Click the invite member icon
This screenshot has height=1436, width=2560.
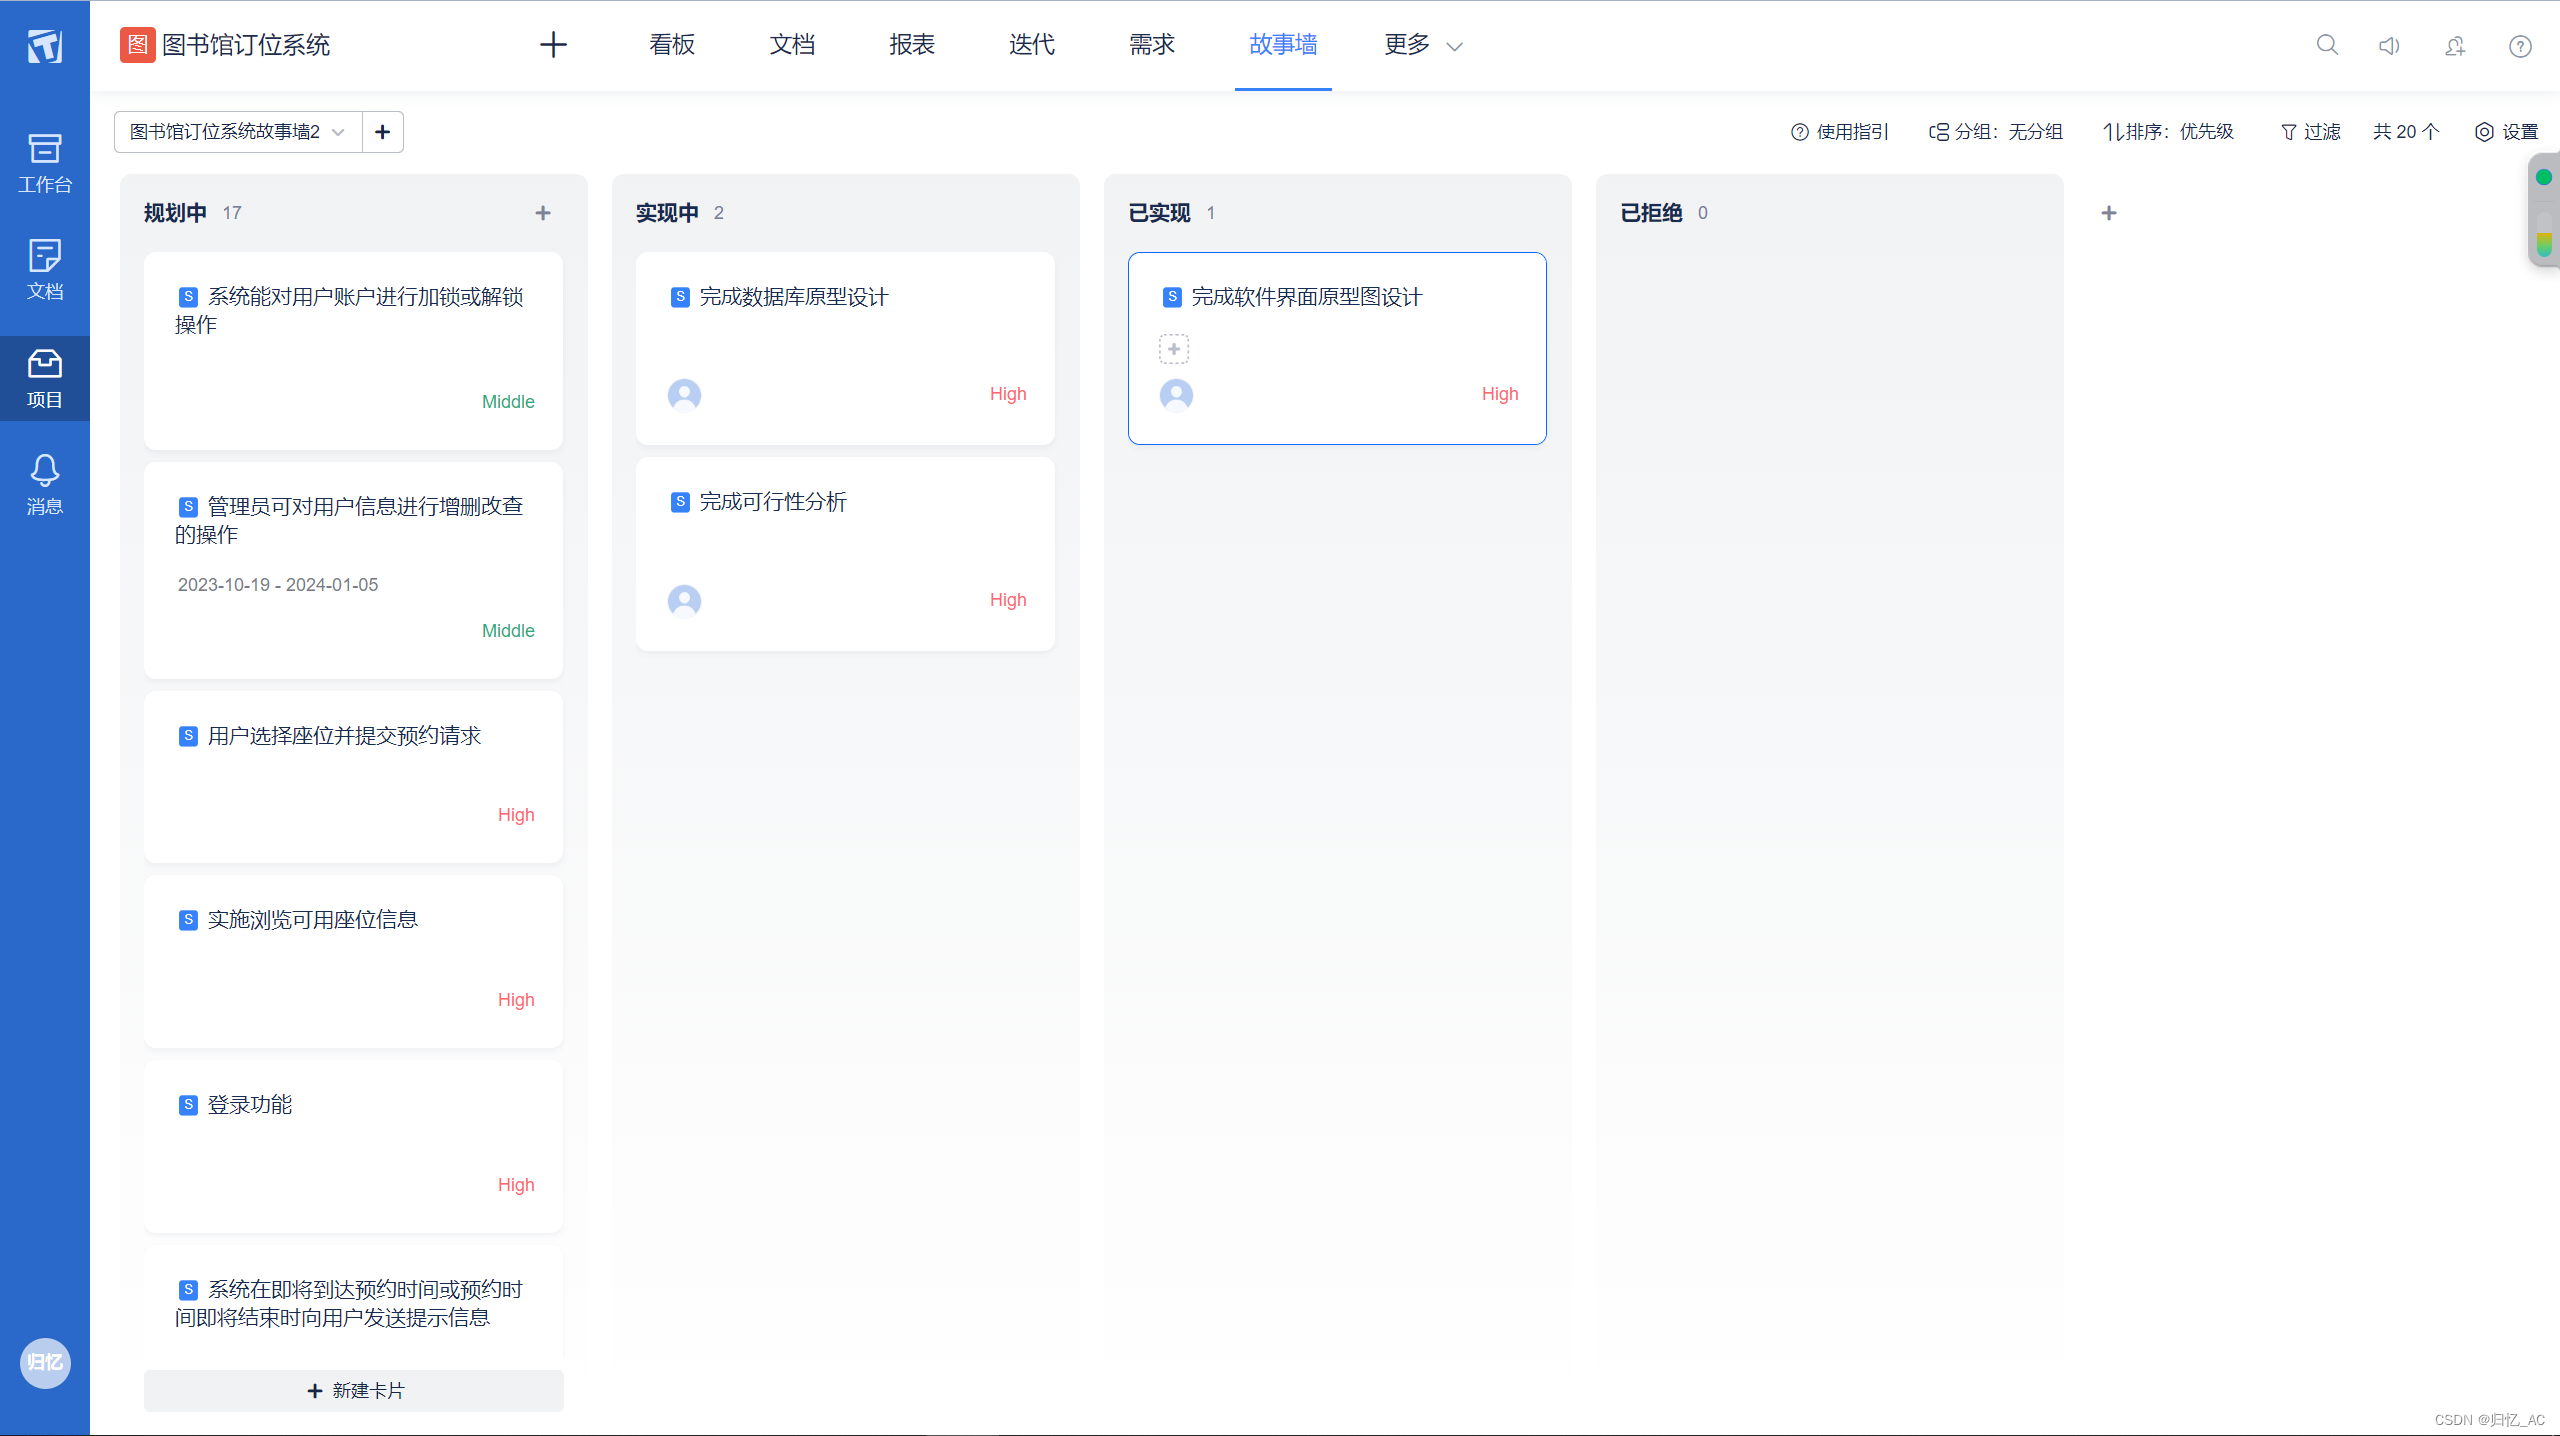(2455, 46)
